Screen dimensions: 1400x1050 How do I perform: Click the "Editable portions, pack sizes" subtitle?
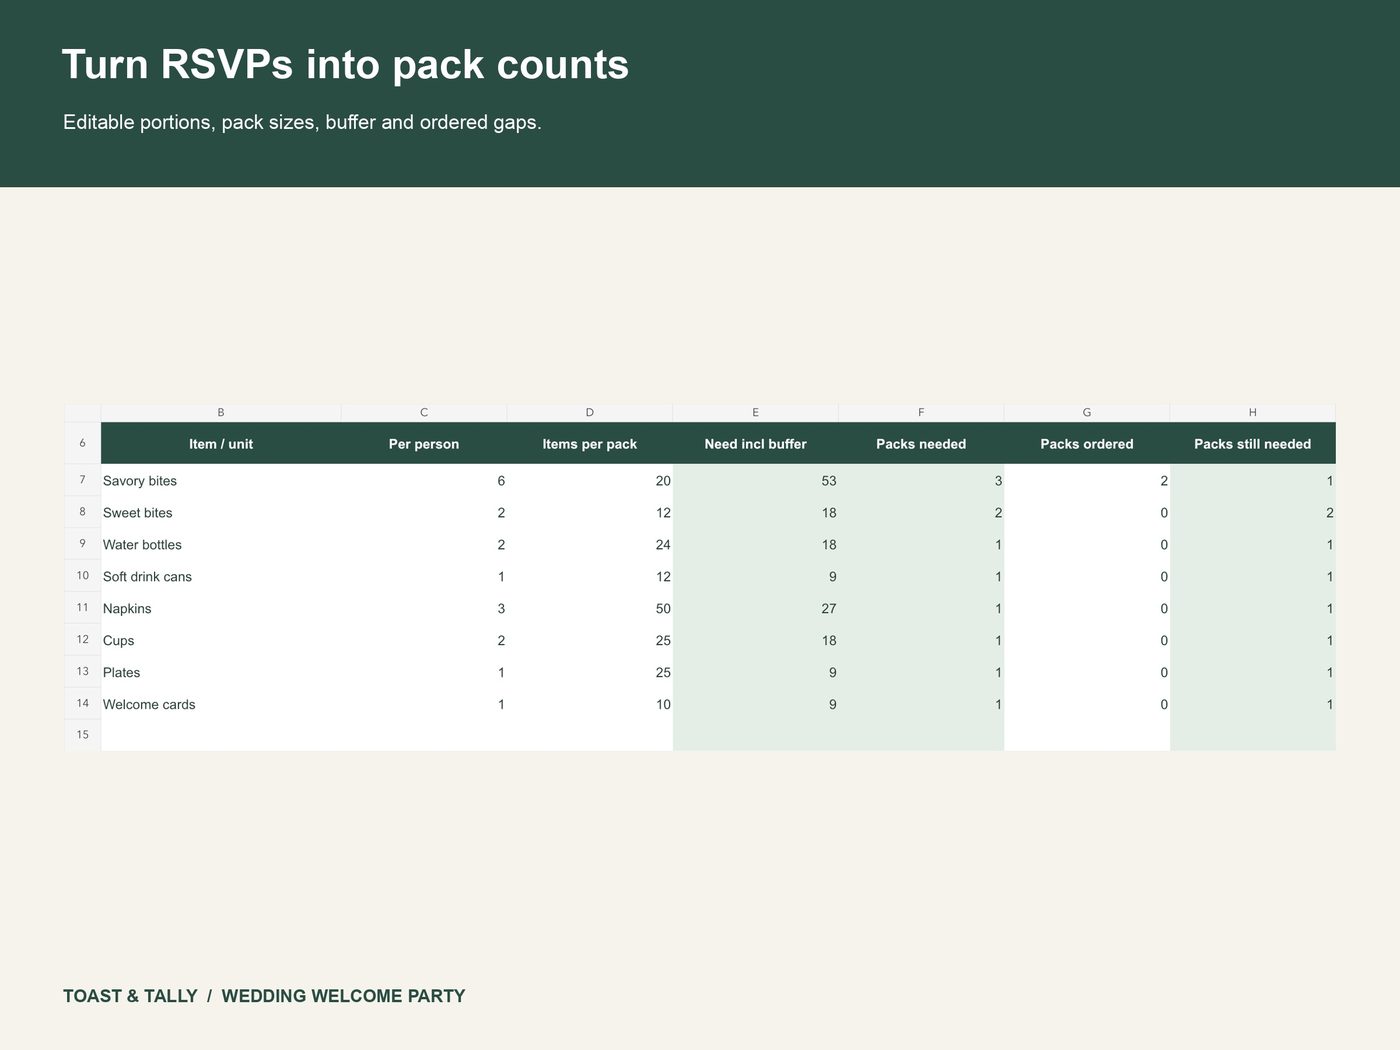(x=302, y=122)
